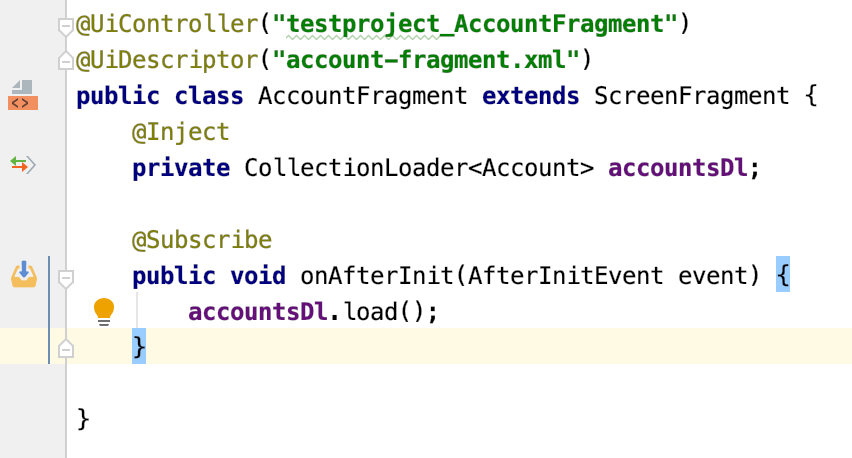Collapse the fold marker on the @UiController line
The width and height of the screenshot is (852, 458).
tap(66, 25)
